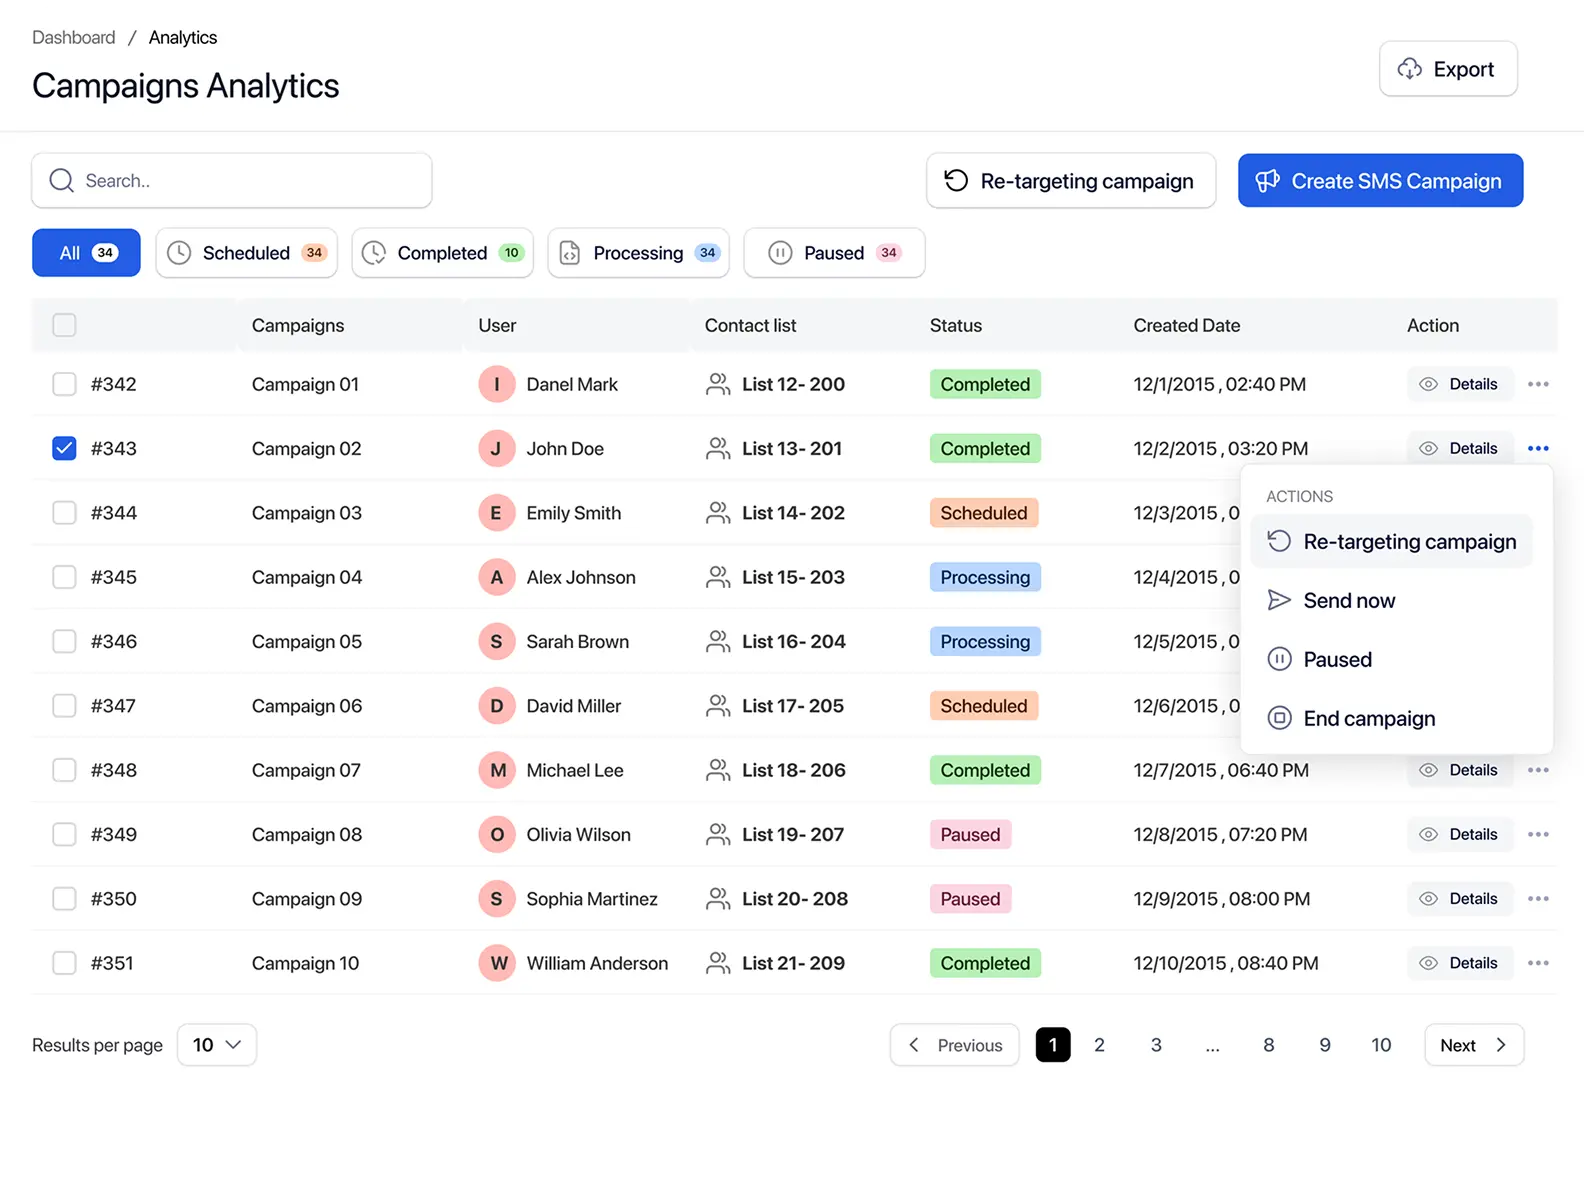Toggle the select-all header checkbox
The image size is (1584, 1200).
click(x=64, y=325)
